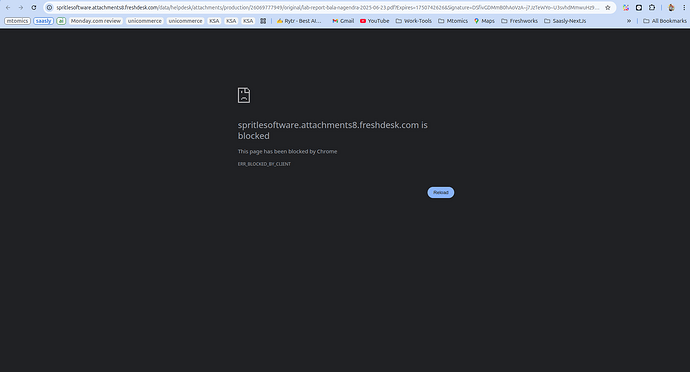Image resolution: width=690 pixels, height=372 pixels.
Task: Open the Work-Tools bookmark folder
Action: point(414,21)
